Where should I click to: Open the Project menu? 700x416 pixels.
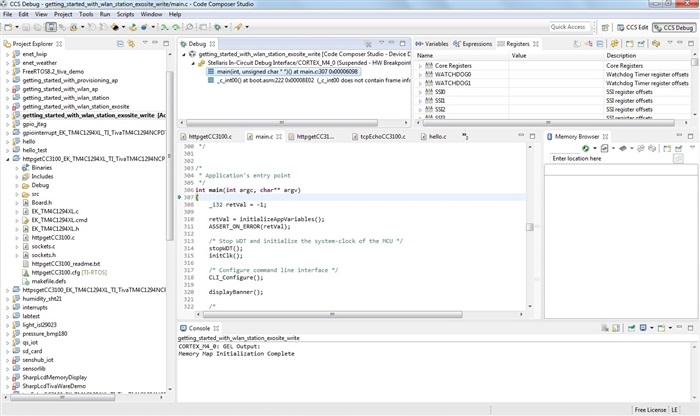[x=63, y=14]
